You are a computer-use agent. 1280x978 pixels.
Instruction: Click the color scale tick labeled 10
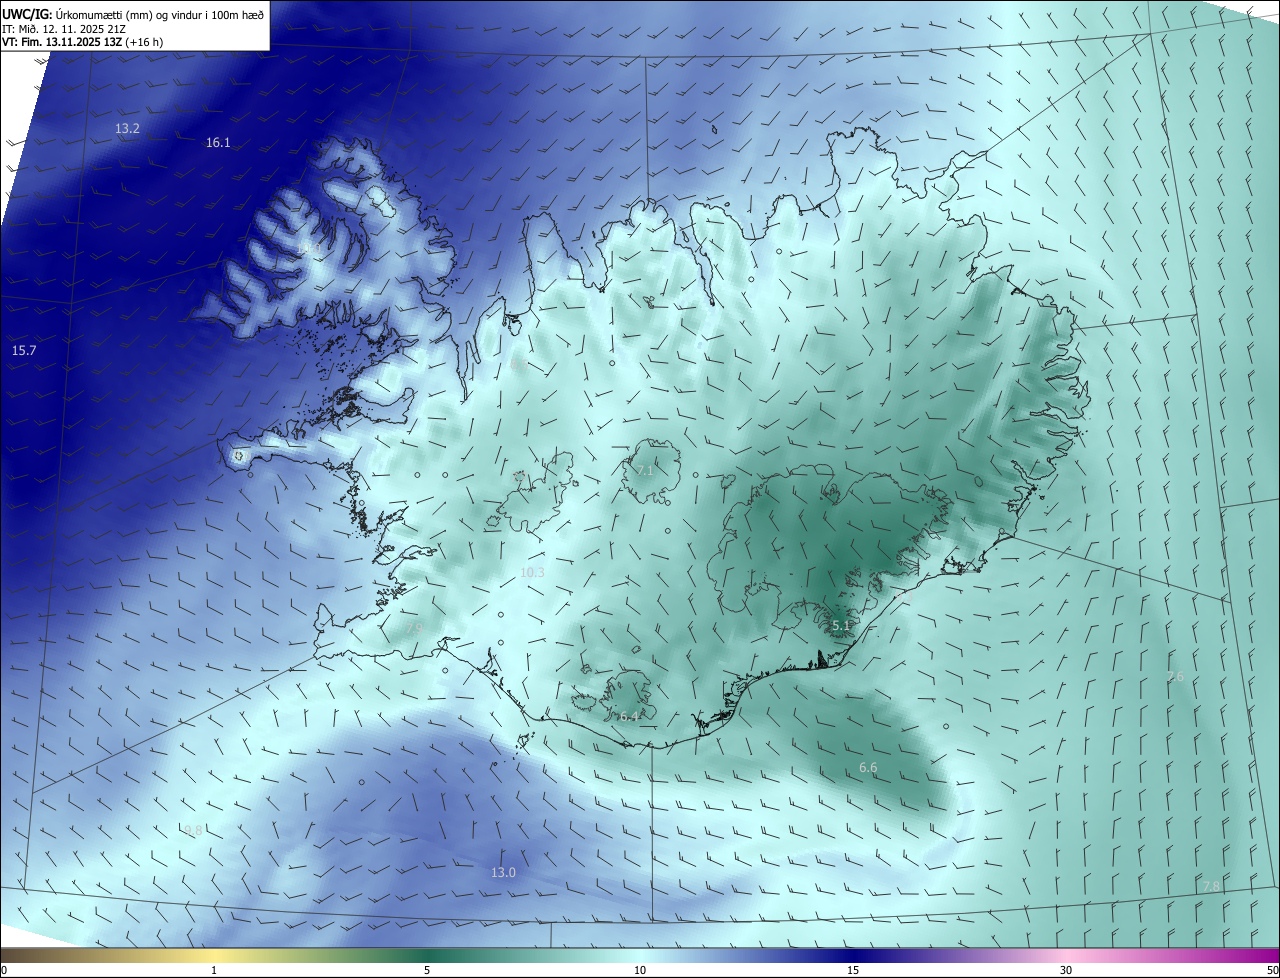pyautogui.click(x=640, y=971)
